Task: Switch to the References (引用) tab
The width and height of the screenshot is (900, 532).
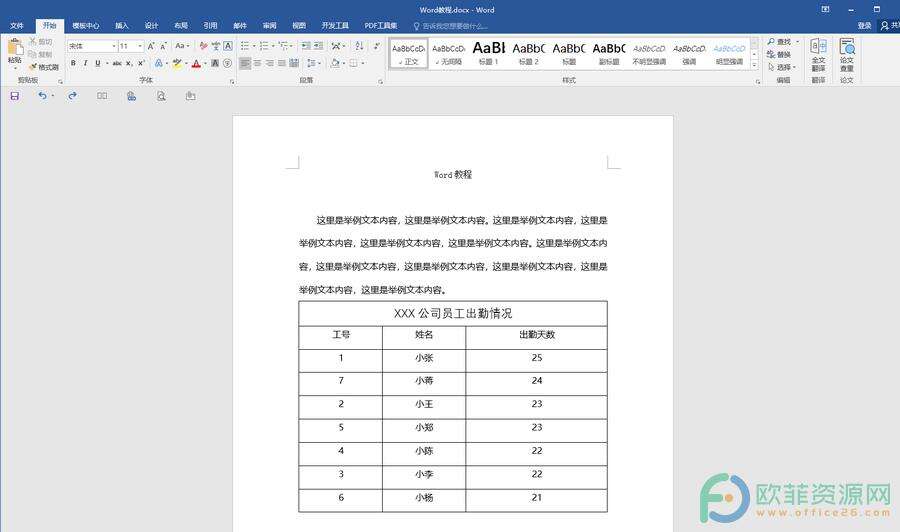Action: (210, 26)
